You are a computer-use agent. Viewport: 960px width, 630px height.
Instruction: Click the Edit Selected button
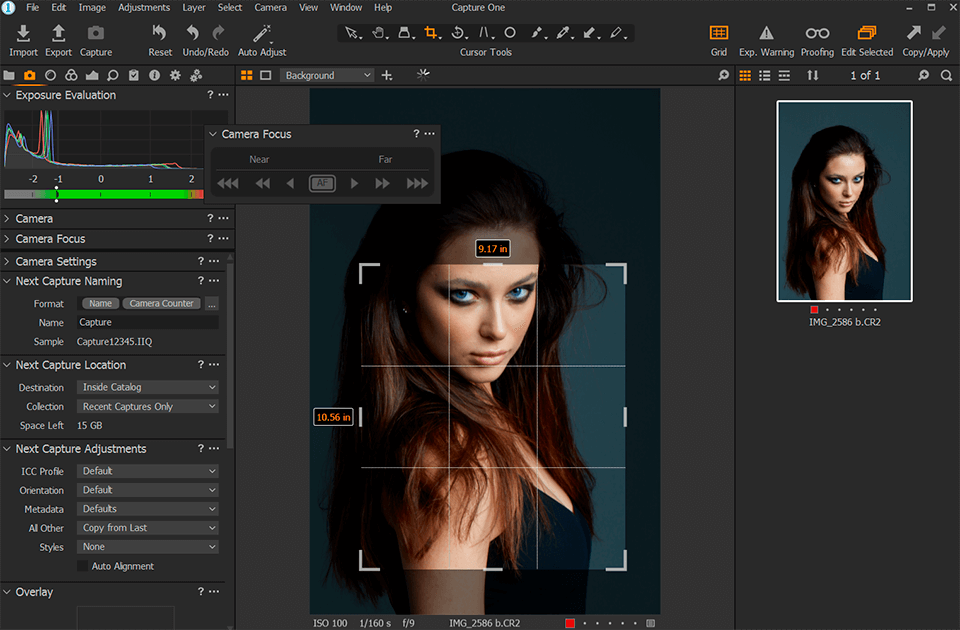click(866, 34)
